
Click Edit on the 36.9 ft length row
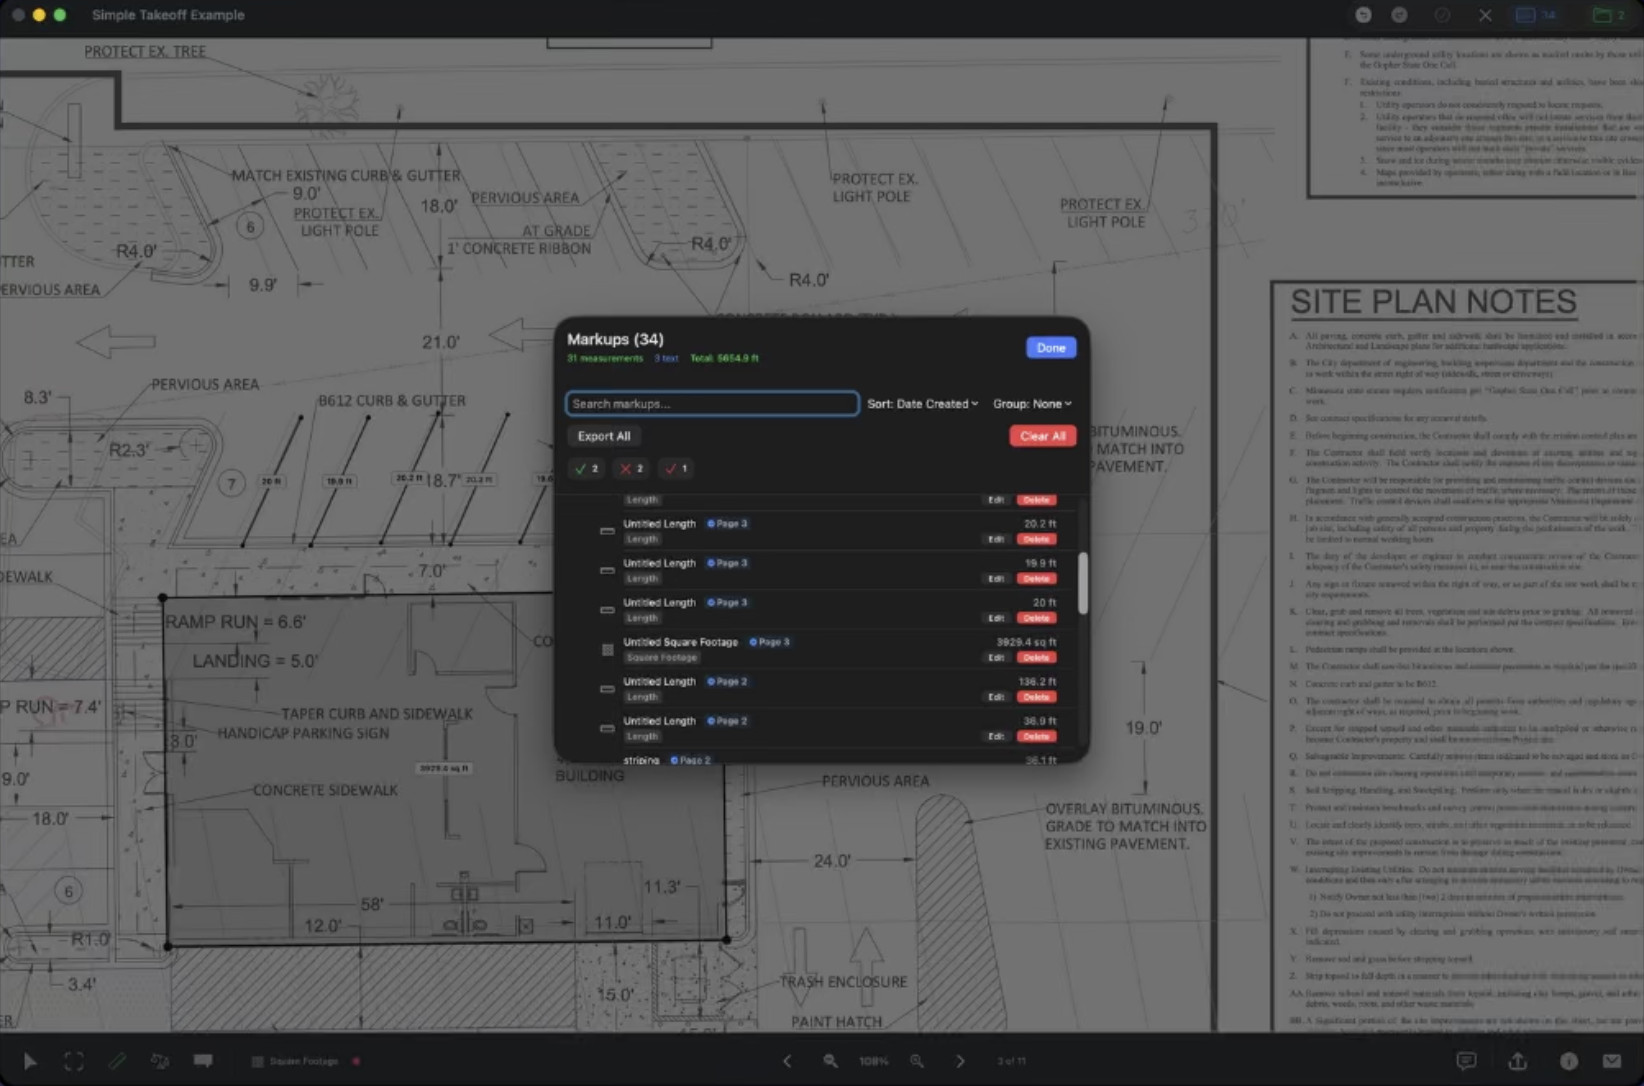996,737
